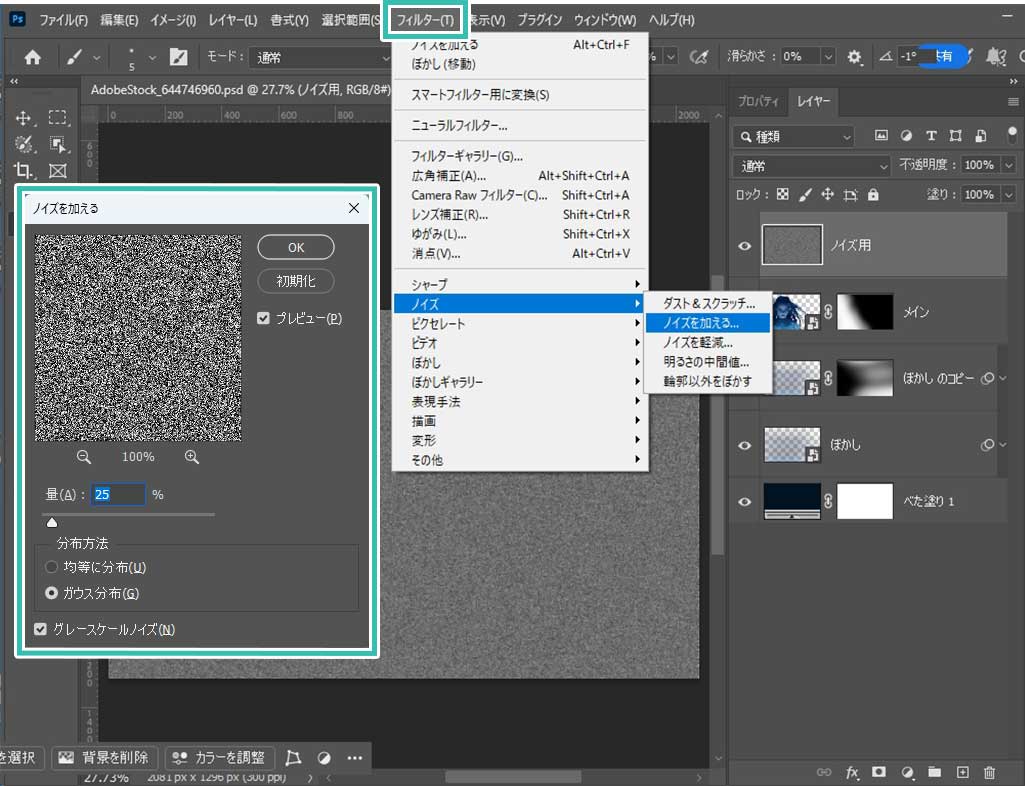Select the Rectangular Marquee tool
The height and width of the screenshot is (786, 1025).
(57, 118)
